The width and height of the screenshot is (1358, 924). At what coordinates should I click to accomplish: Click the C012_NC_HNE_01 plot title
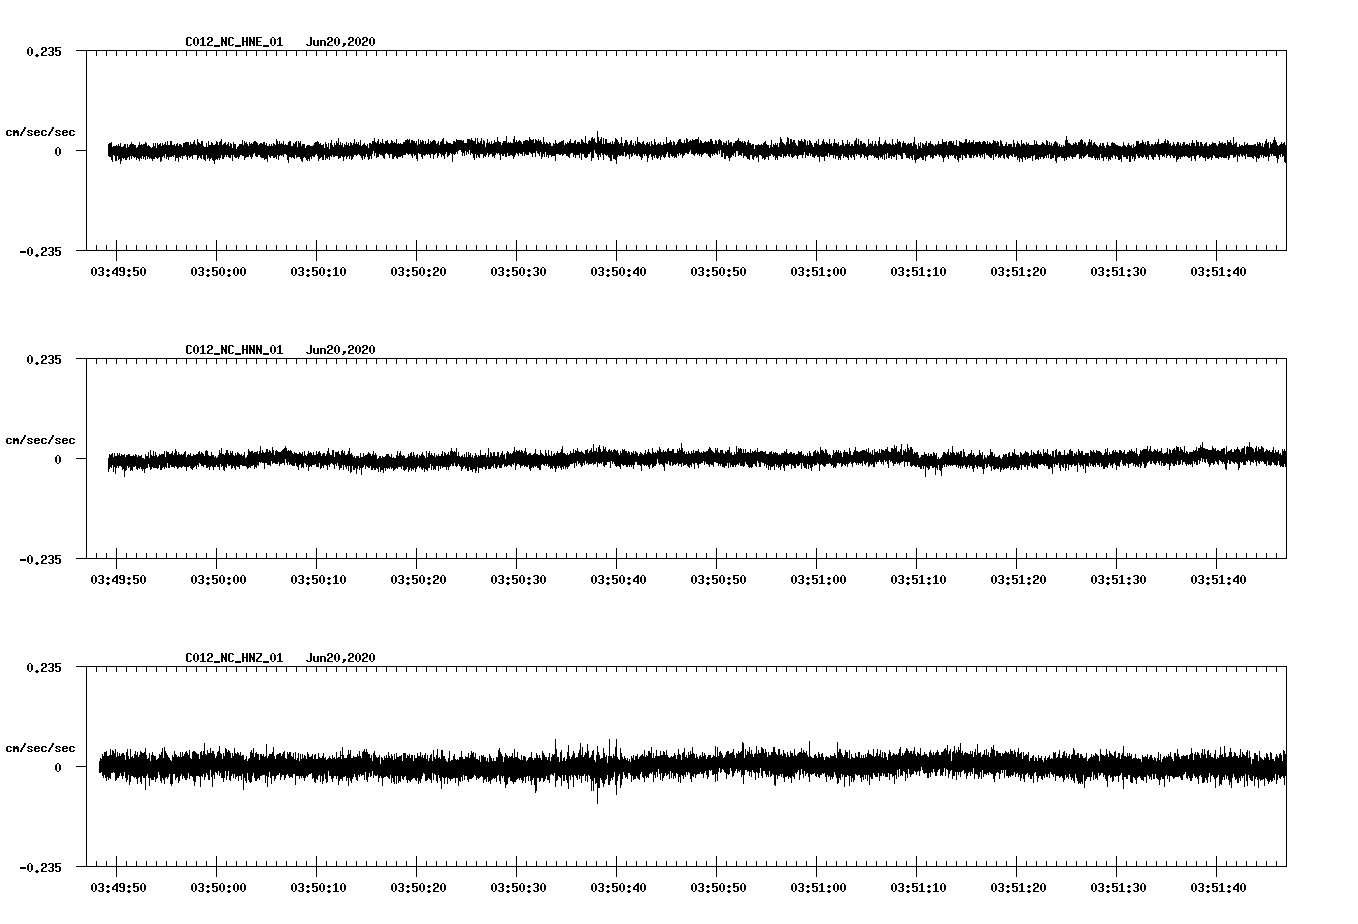pos(234,42)
